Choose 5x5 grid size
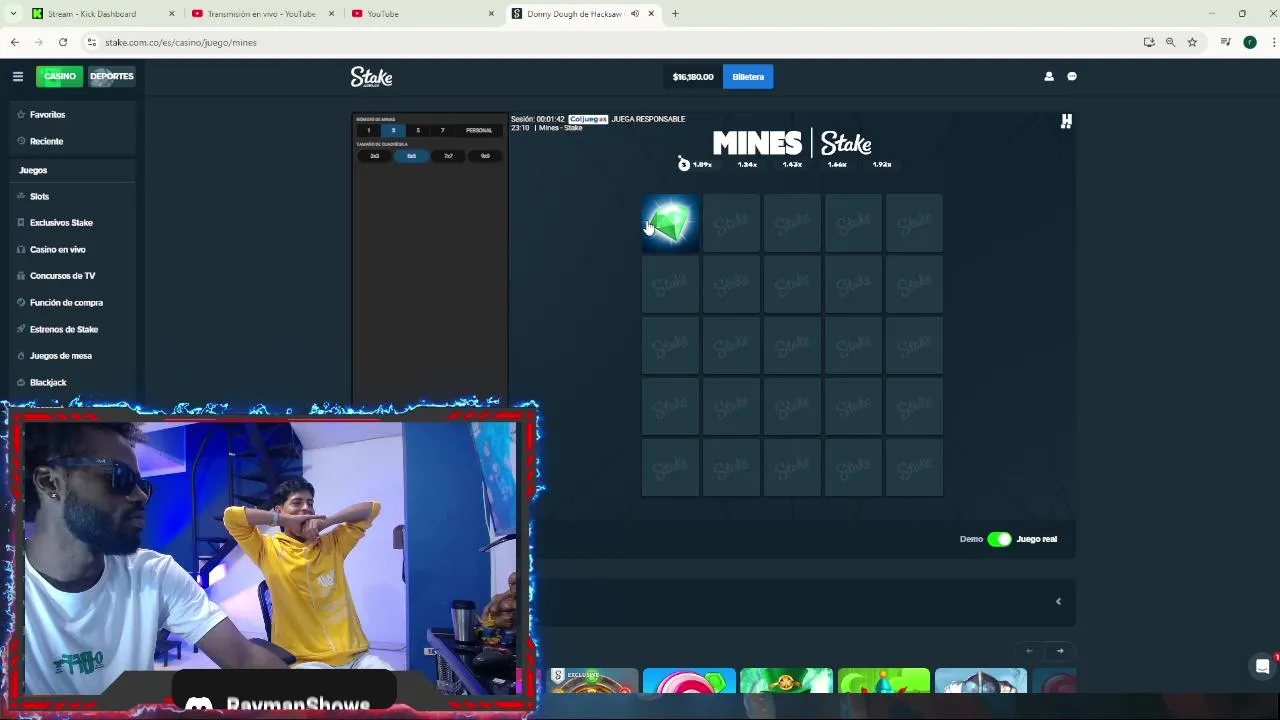This screenshot has height=720, width=1280. click(x=411, y=156)
